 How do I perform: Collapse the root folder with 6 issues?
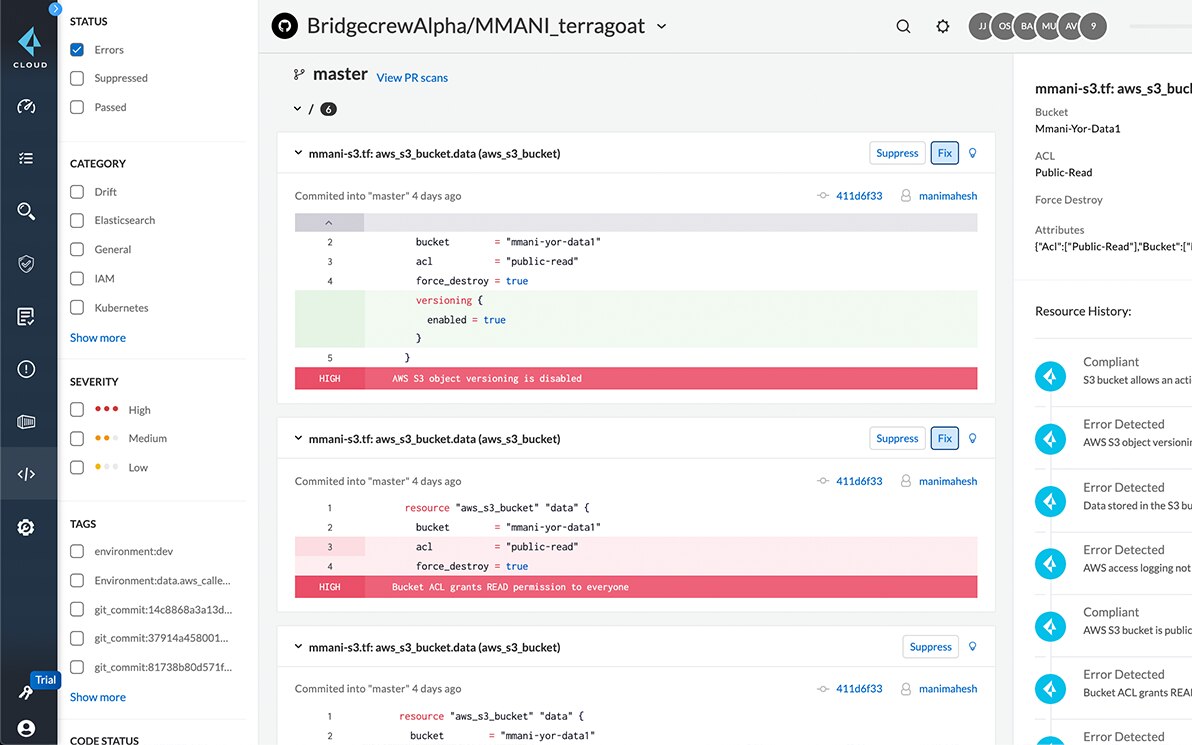tap(297, 109)
